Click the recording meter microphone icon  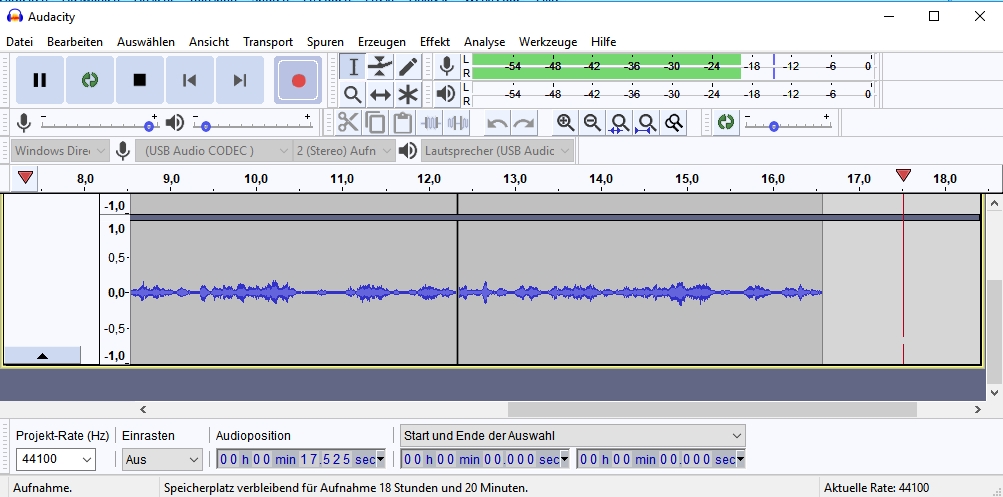(x=446, y=66)
